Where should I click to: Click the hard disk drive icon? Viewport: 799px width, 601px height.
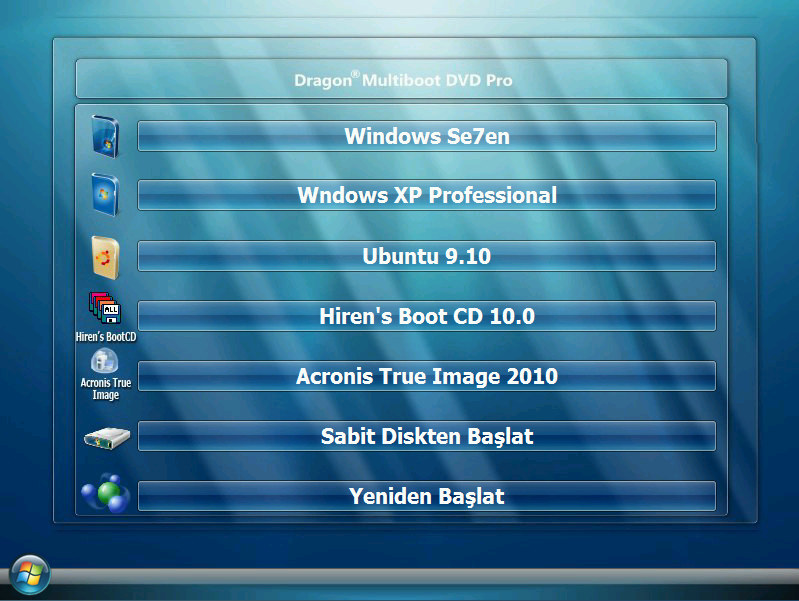pyautogui.click(x=107, y=438)
